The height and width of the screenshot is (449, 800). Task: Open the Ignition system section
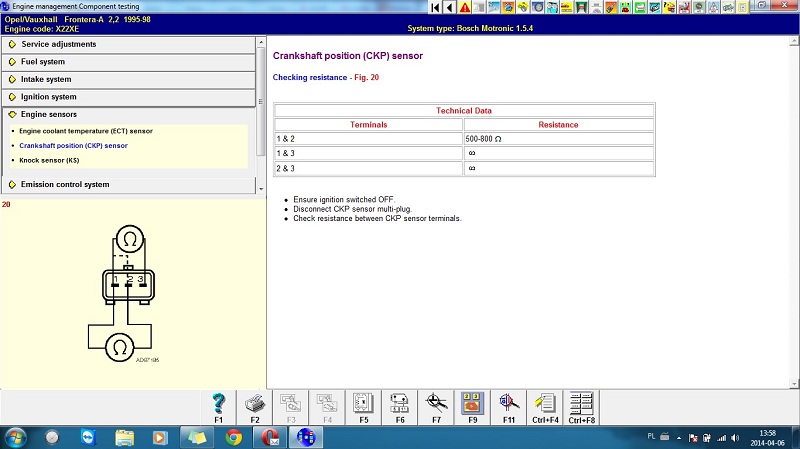[x=48, y=97]
